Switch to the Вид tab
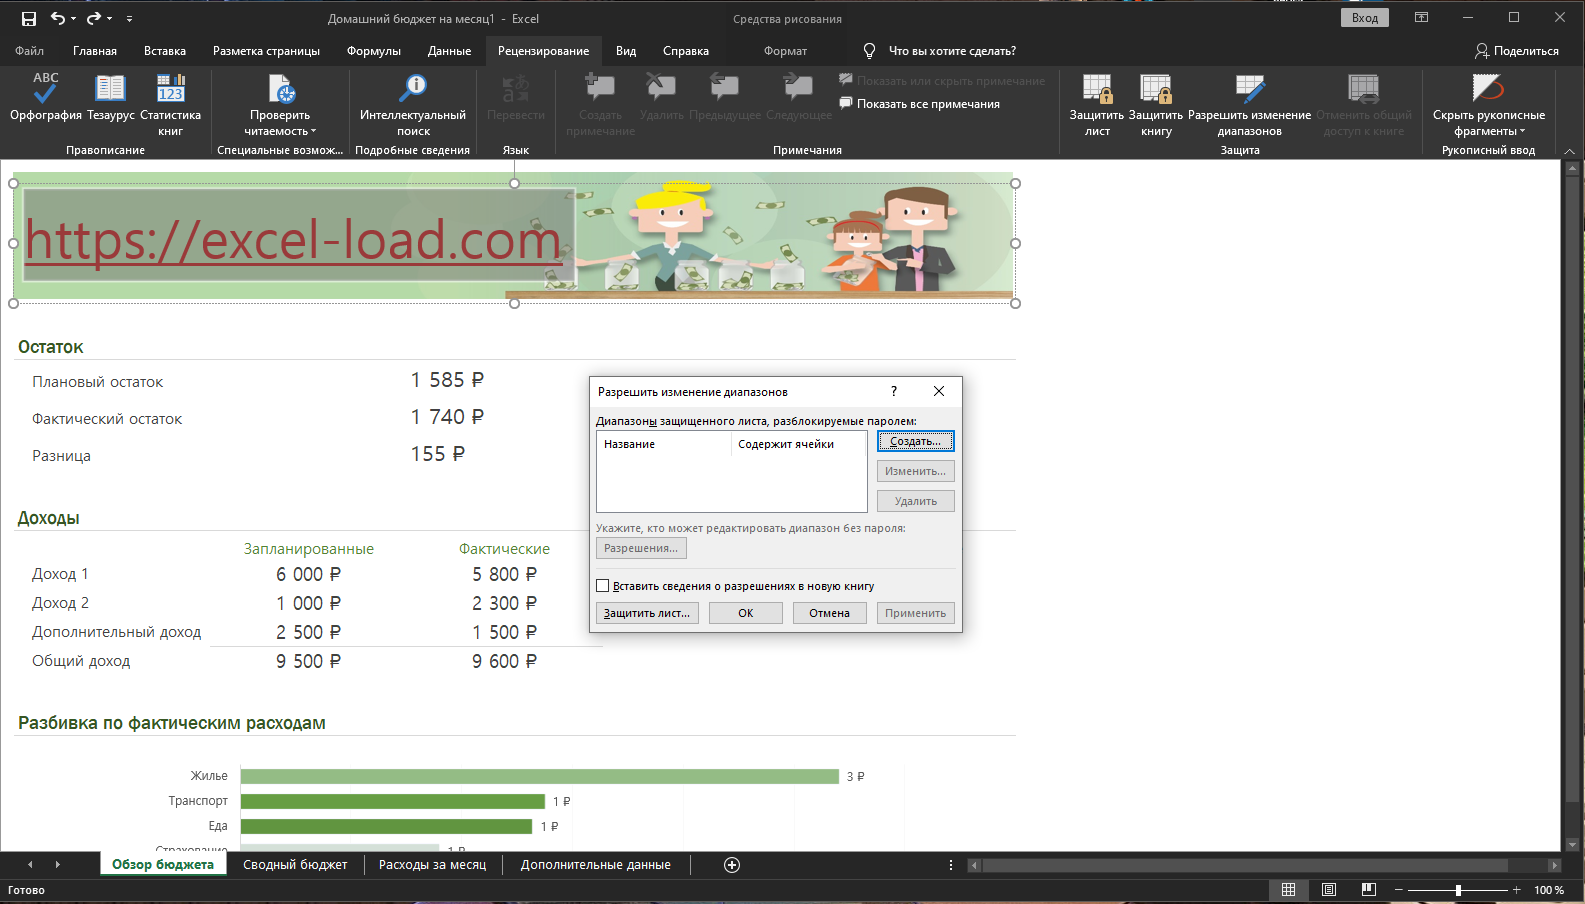 (626, 51)
